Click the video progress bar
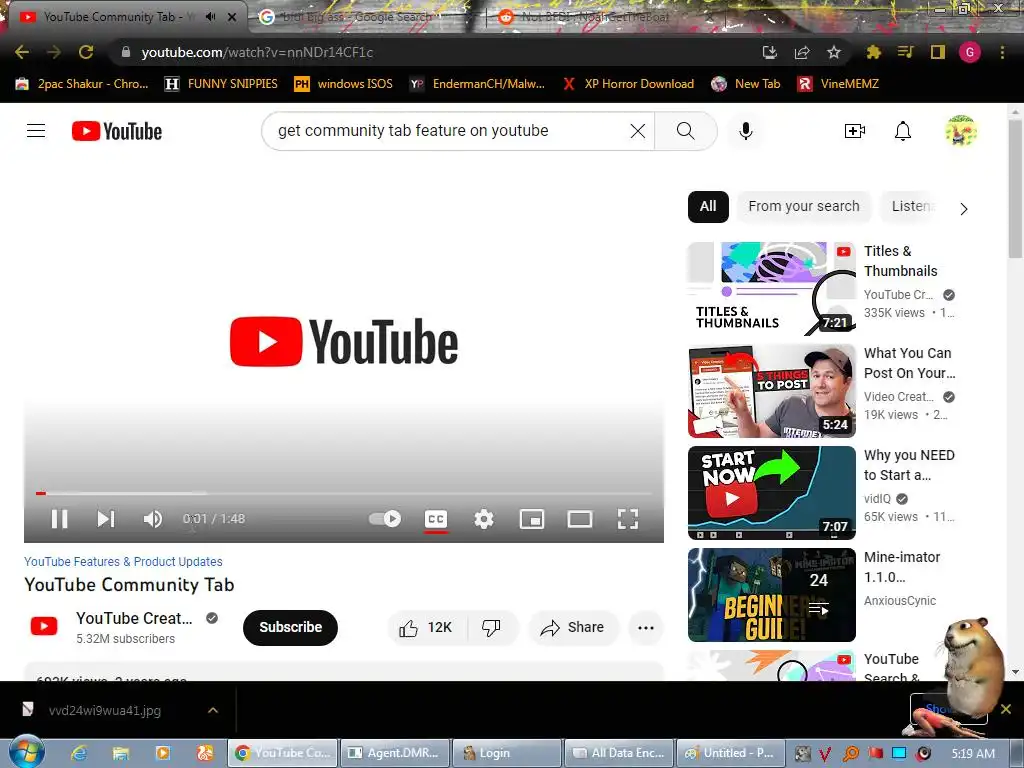The image size is (1024, 768). tap(344, 493)
